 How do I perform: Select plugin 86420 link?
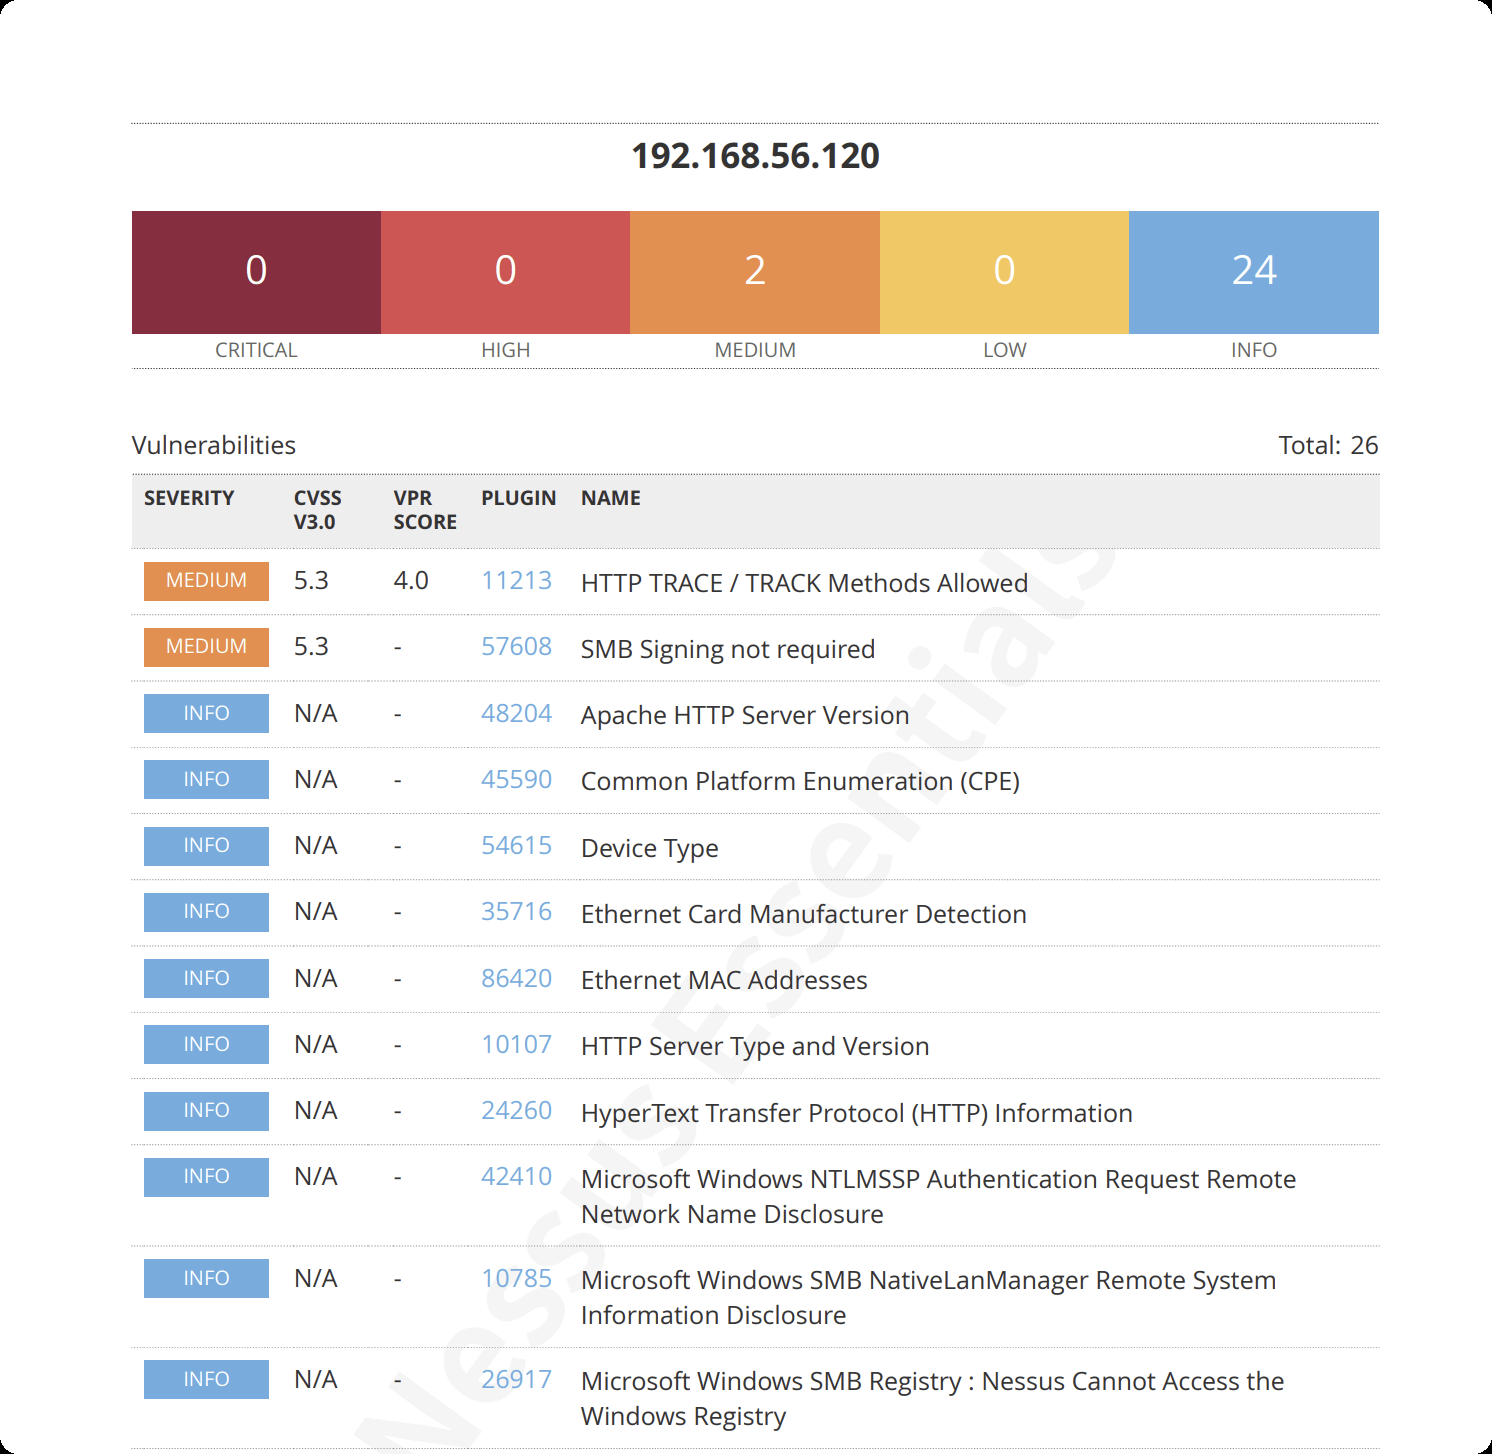point(516,978)
